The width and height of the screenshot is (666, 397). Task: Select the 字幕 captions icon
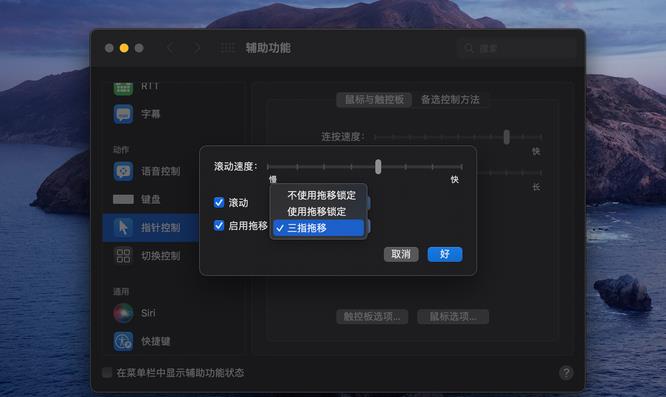click(x=123, y=114)
